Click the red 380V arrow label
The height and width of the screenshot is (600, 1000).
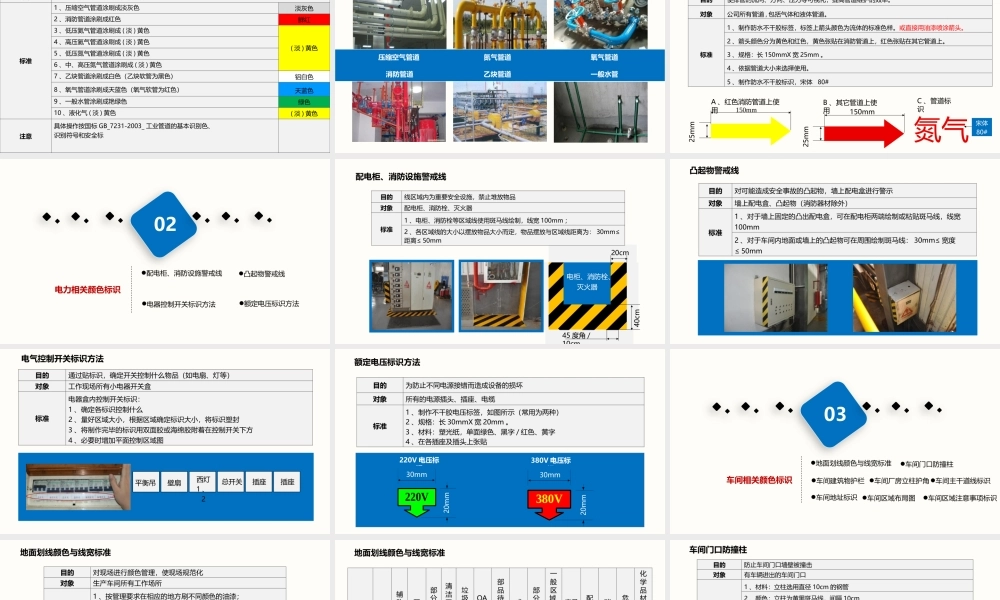[x=549, y=503]
